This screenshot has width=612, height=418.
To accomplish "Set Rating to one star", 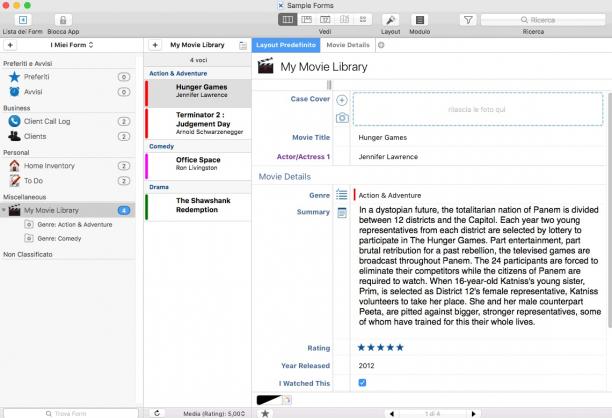I will 361,347.
